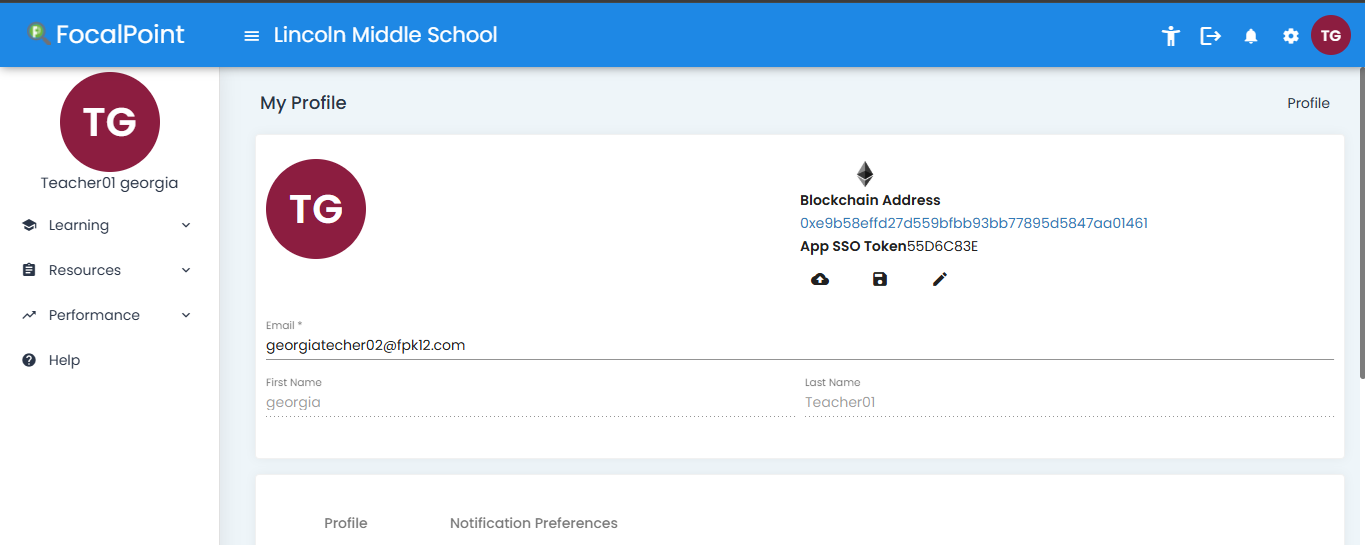Click the FocalPoint brand name
Viewport: 1365px width, 545px height.
point(120,34)
